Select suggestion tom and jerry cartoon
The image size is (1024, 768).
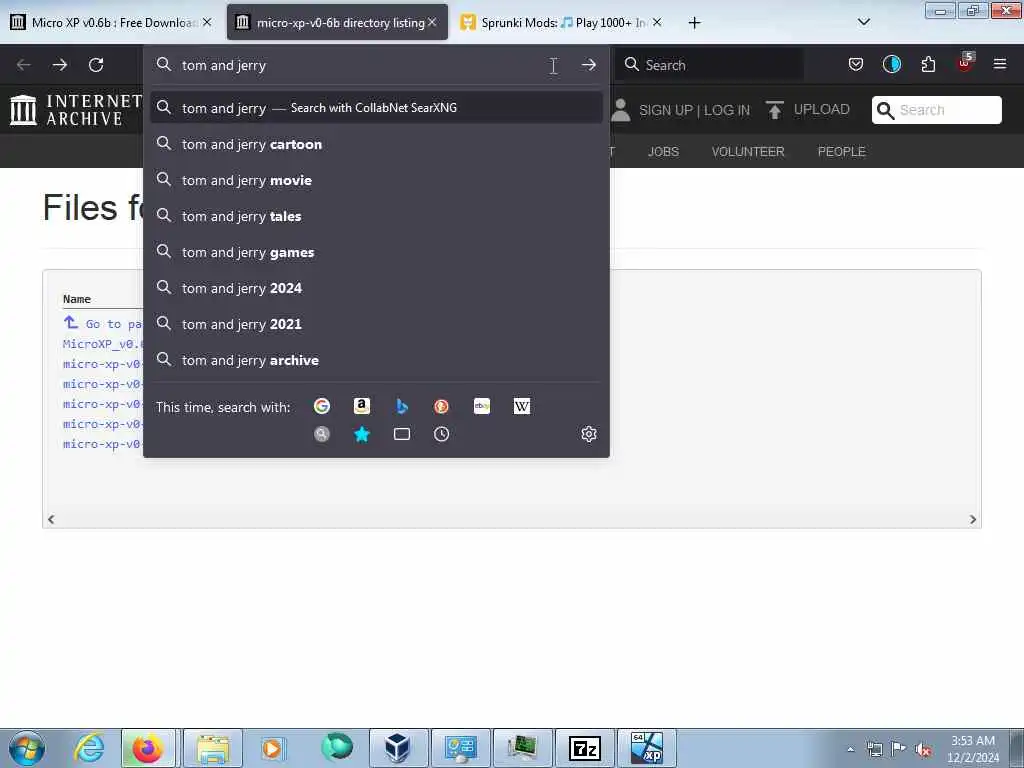(x=376, y=144)
